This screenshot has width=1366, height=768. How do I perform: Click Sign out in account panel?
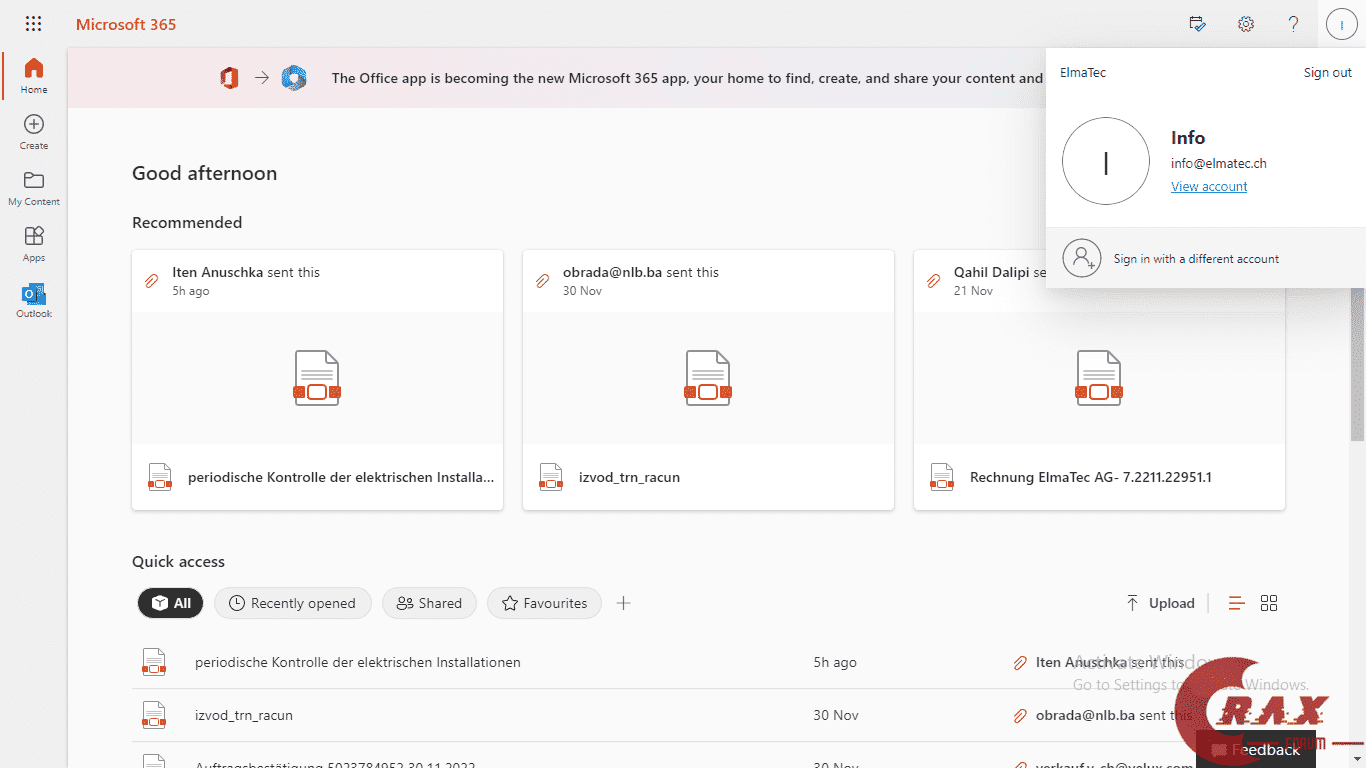(1327, 72)
